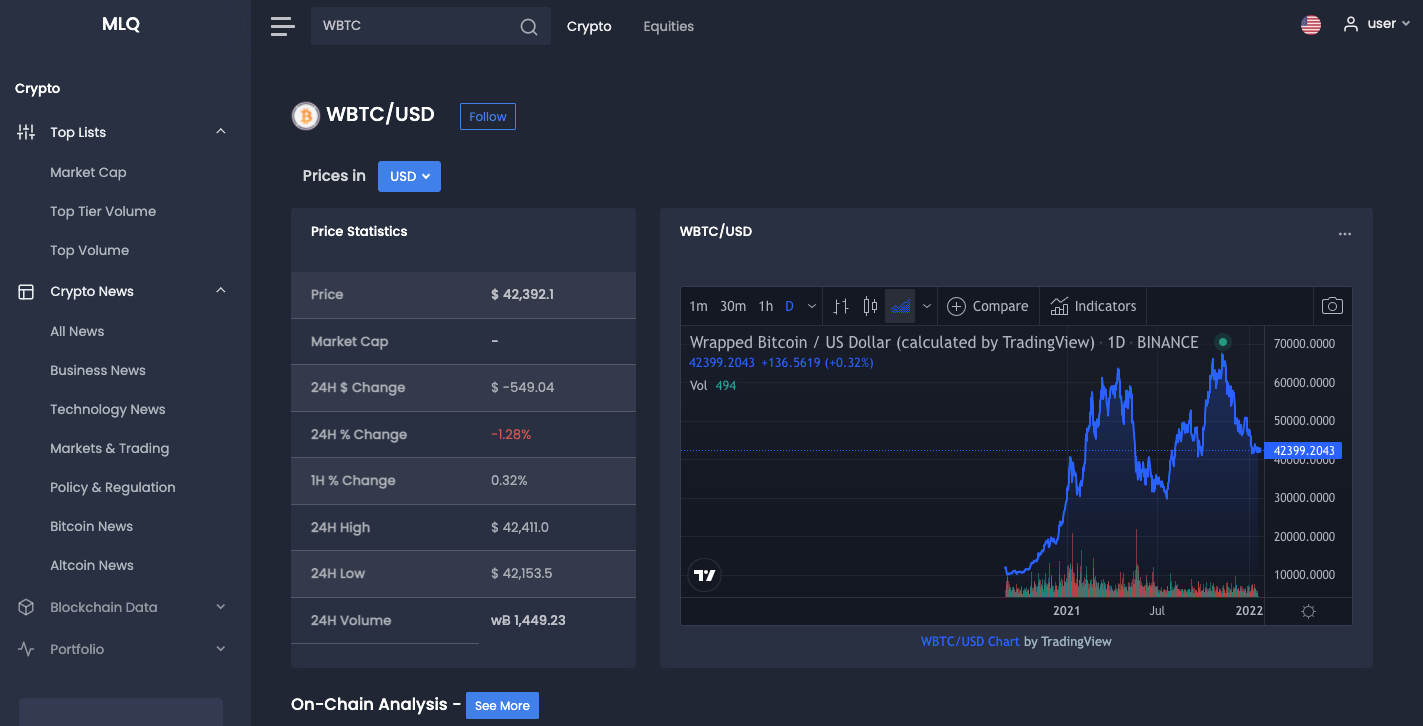This screenshot has height=726, width=1423.
Task: Click the 24H Low value $ 42,153.5
Action: coord(521,573)
